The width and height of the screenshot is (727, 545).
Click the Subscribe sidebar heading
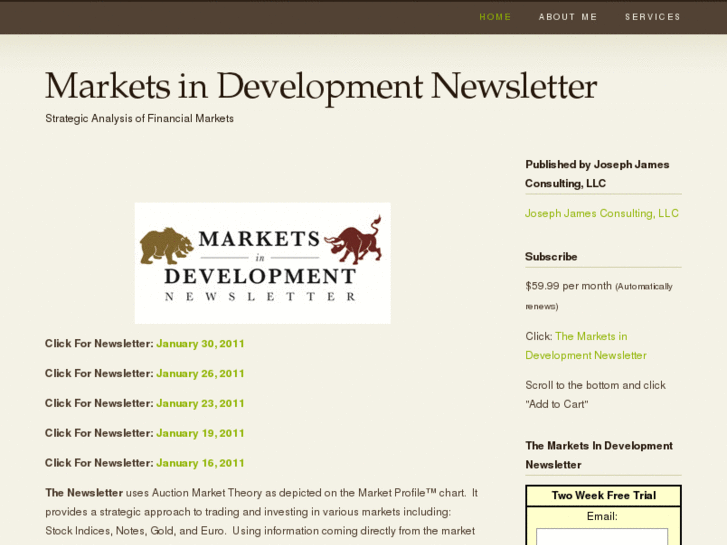(551, 257)
